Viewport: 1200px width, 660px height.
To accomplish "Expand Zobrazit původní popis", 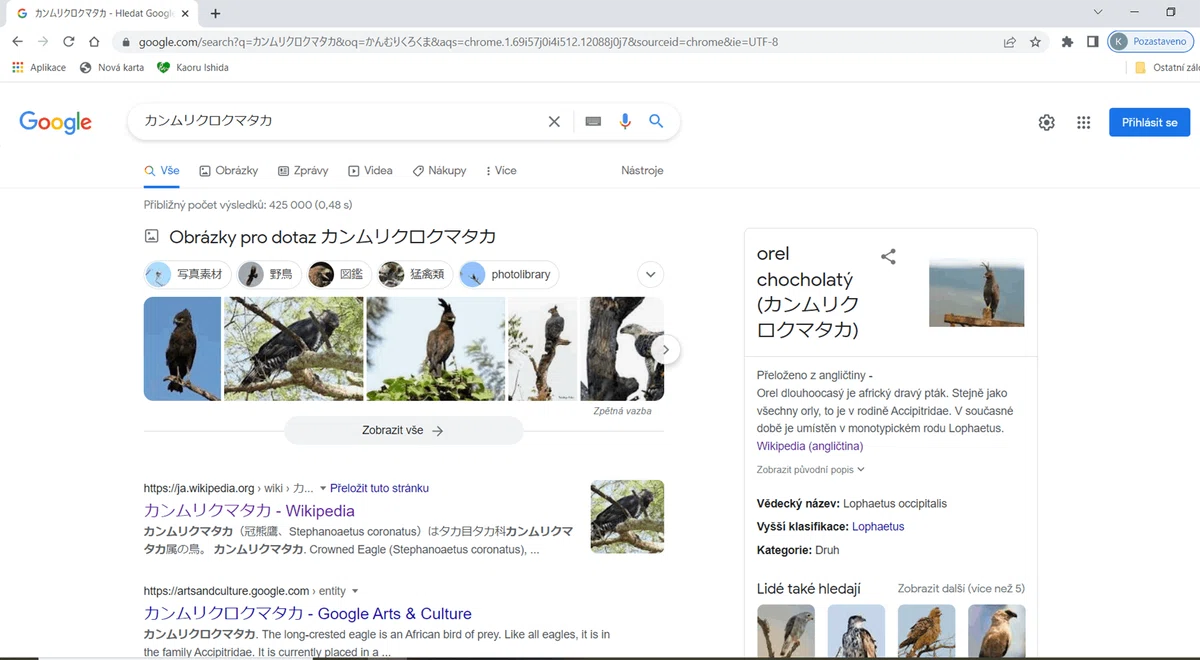I will (811, 469).
